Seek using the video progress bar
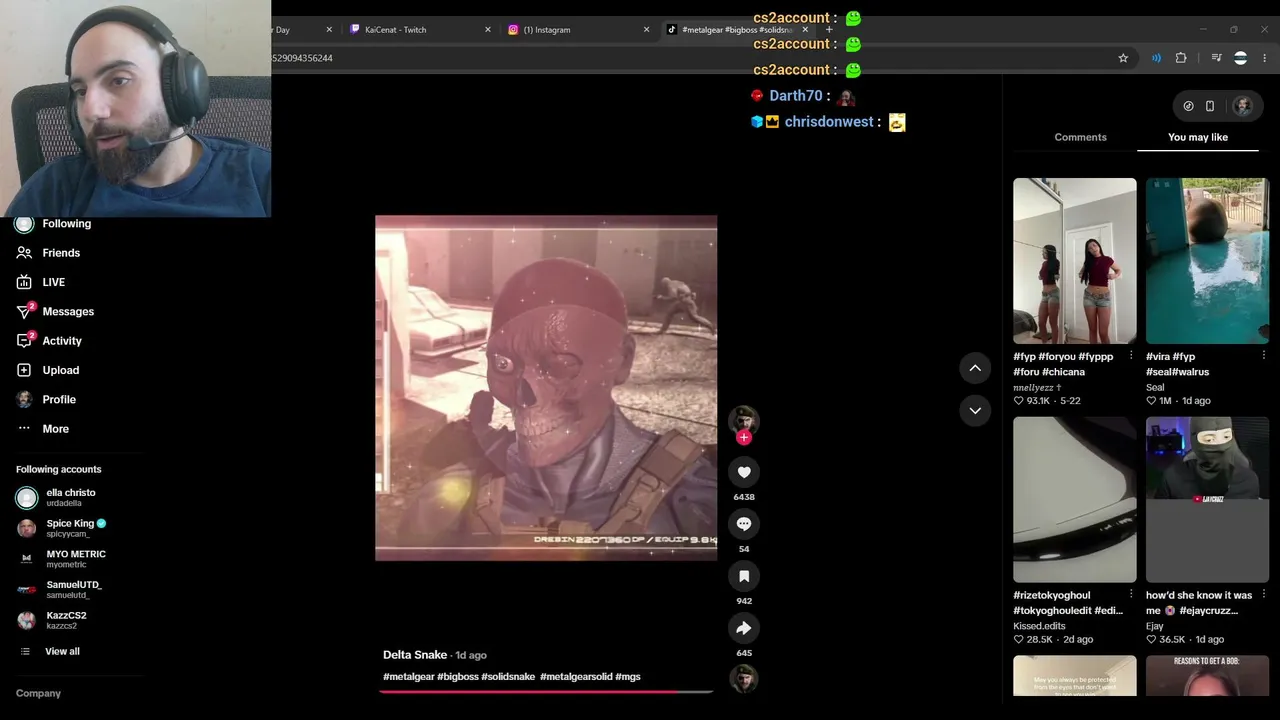Viewport: 1280px width, 720px height. tap(546, 691)
